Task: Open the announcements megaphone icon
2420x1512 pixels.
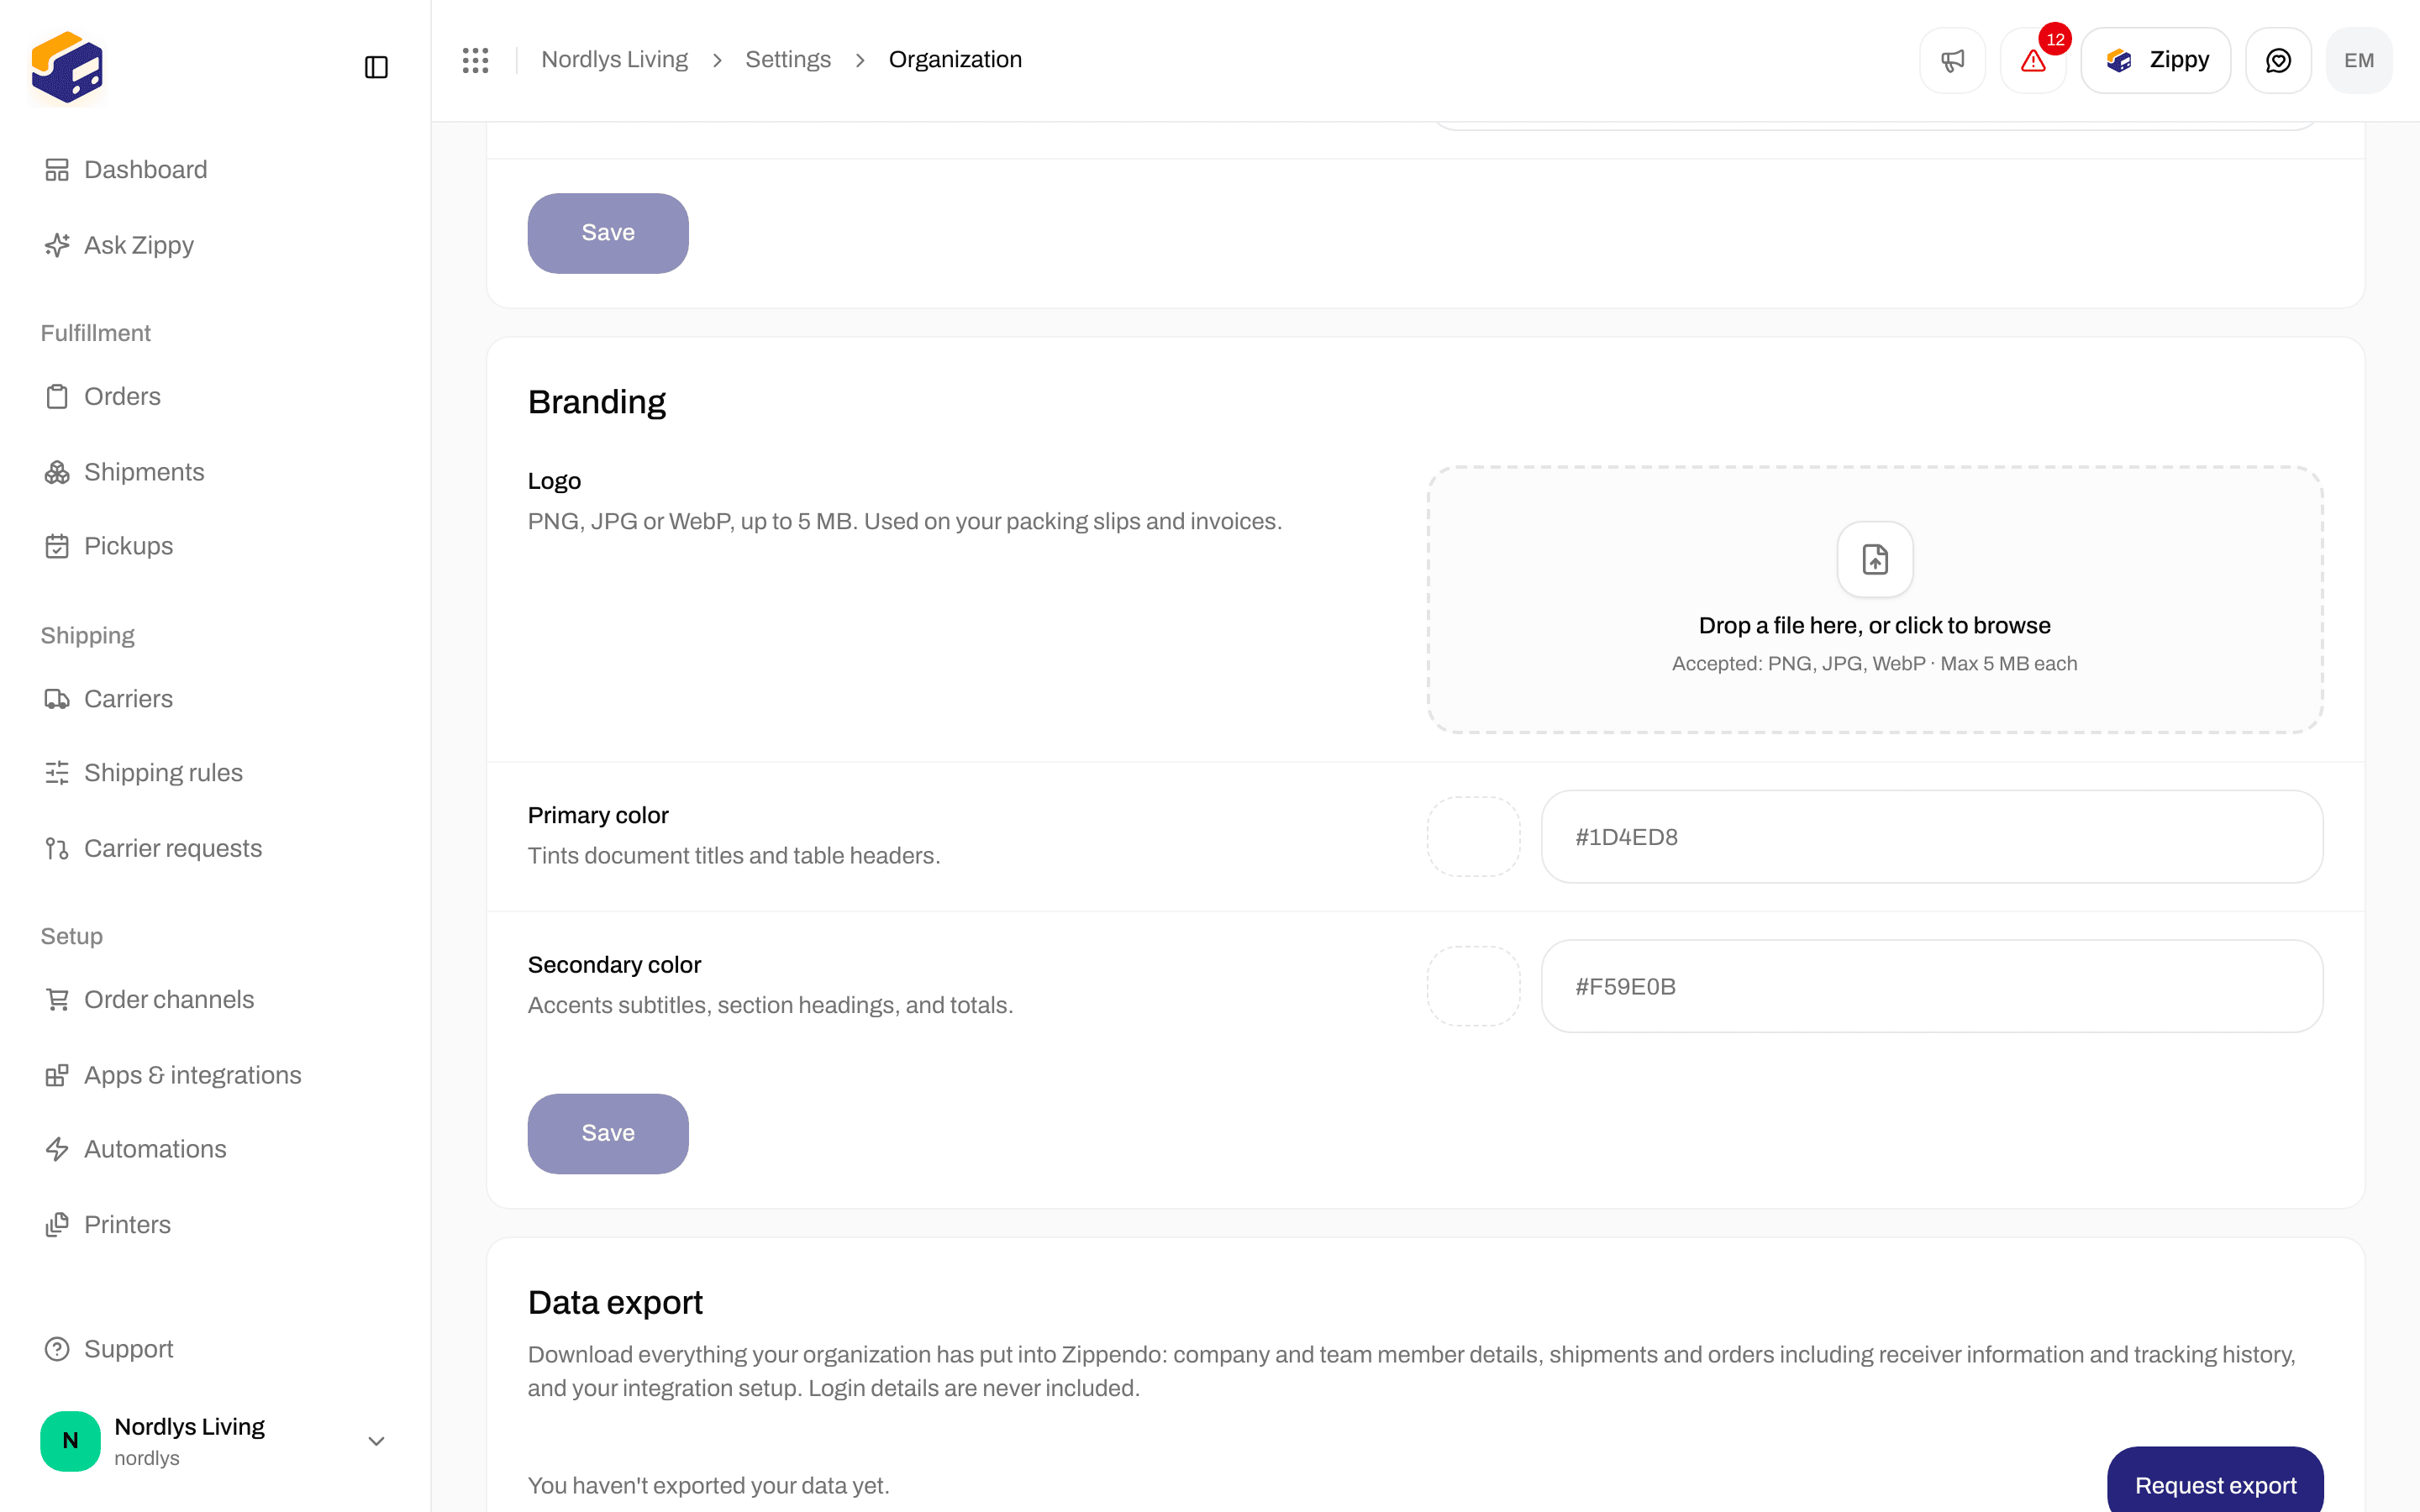Action: 1952,60
